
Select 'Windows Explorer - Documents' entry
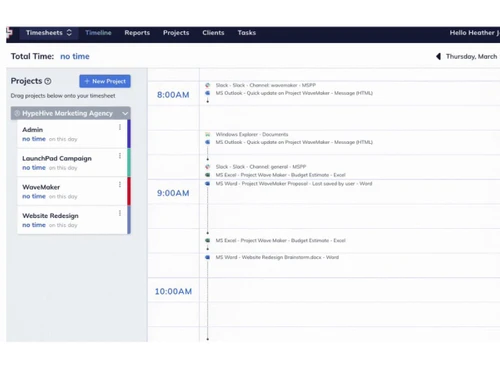(252, 134)
